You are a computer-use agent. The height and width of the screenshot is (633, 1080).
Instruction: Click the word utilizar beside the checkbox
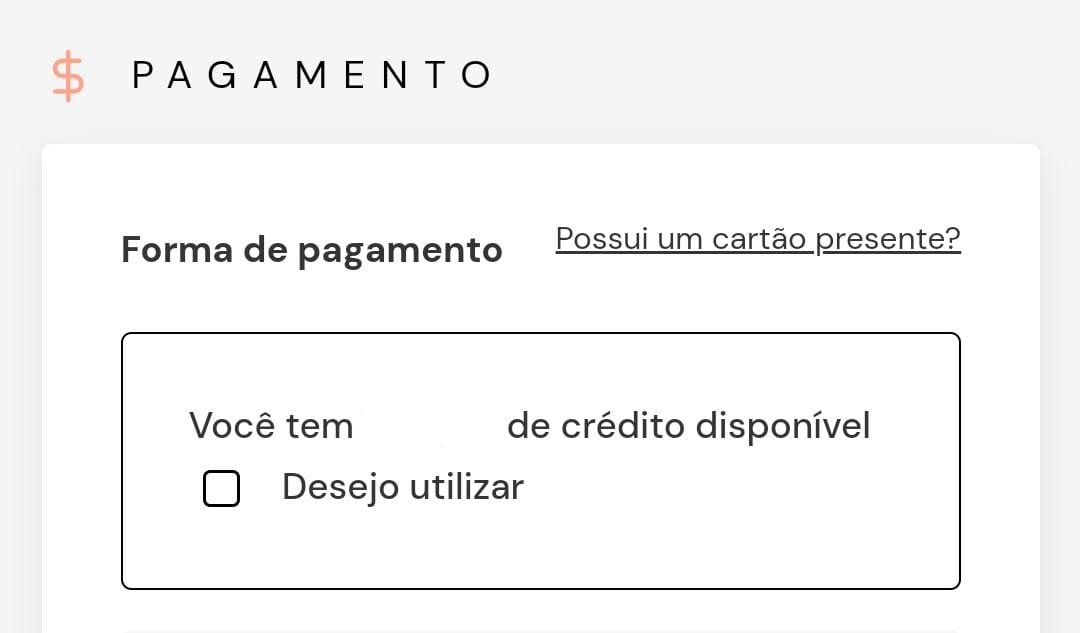(467, 487)
